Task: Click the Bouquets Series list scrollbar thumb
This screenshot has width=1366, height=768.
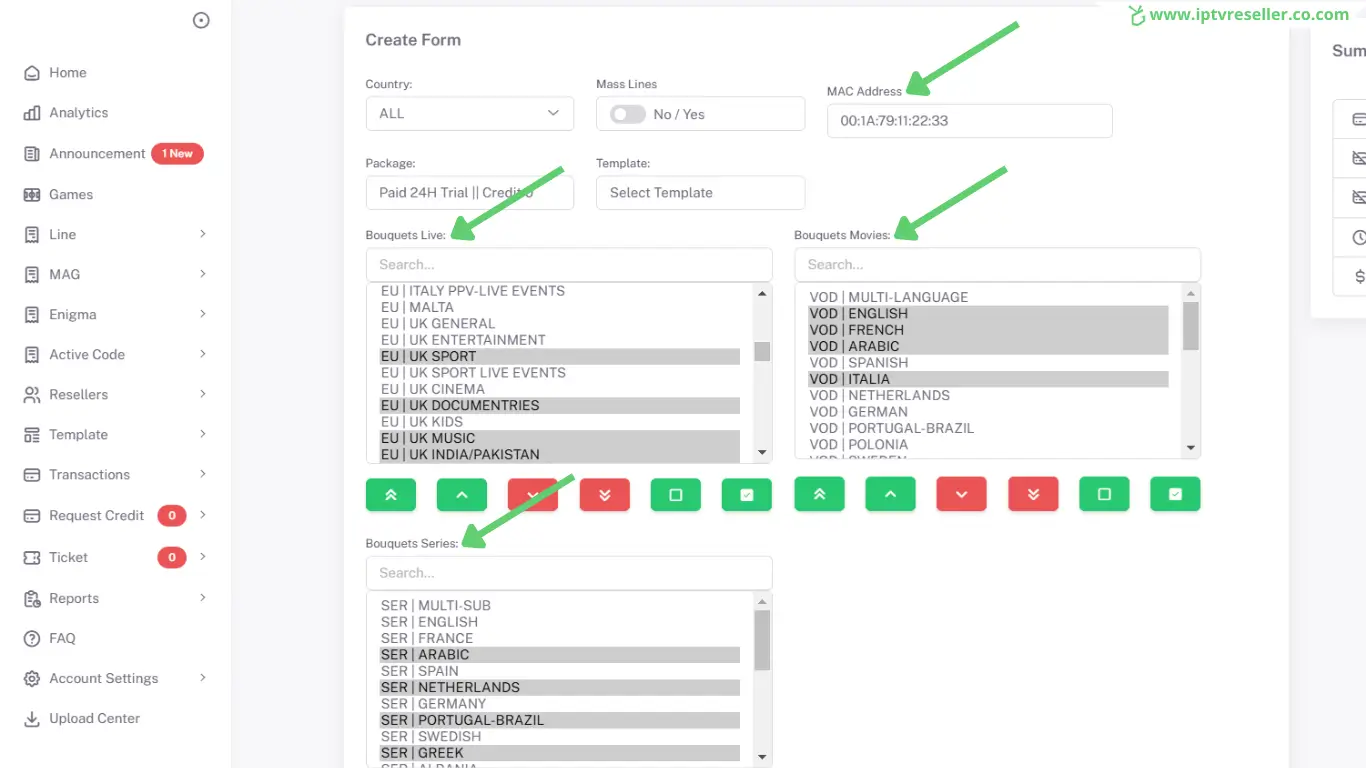Action: [762, 640]
